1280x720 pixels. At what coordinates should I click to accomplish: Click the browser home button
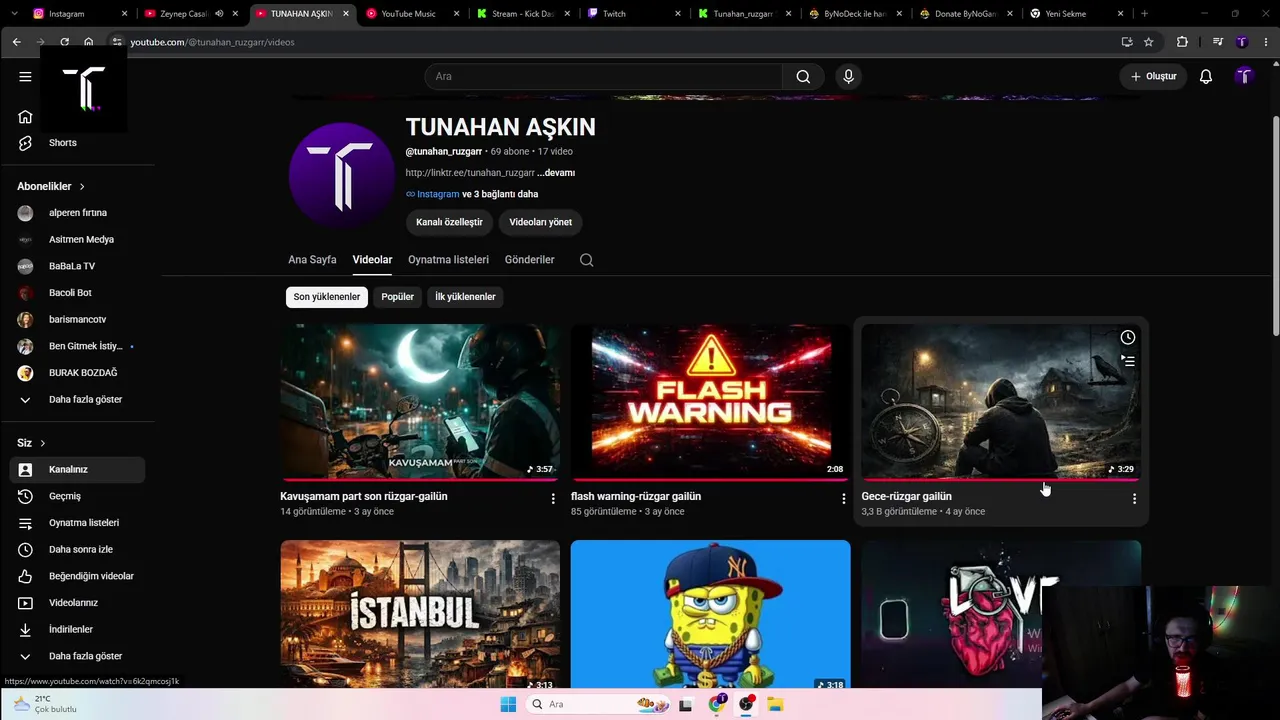coord(88,42)
